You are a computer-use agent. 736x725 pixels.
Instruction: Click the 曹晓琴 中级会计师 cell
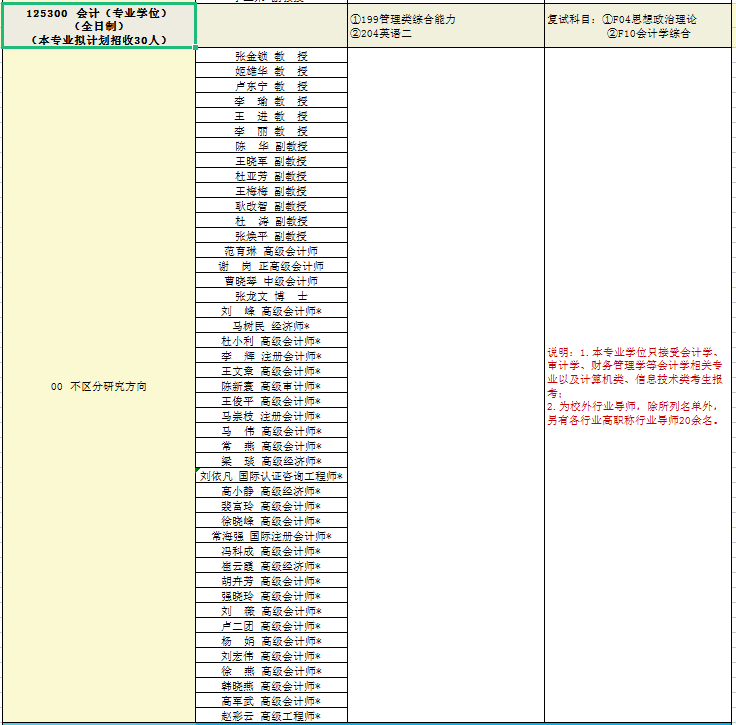[x=271, y=281]
